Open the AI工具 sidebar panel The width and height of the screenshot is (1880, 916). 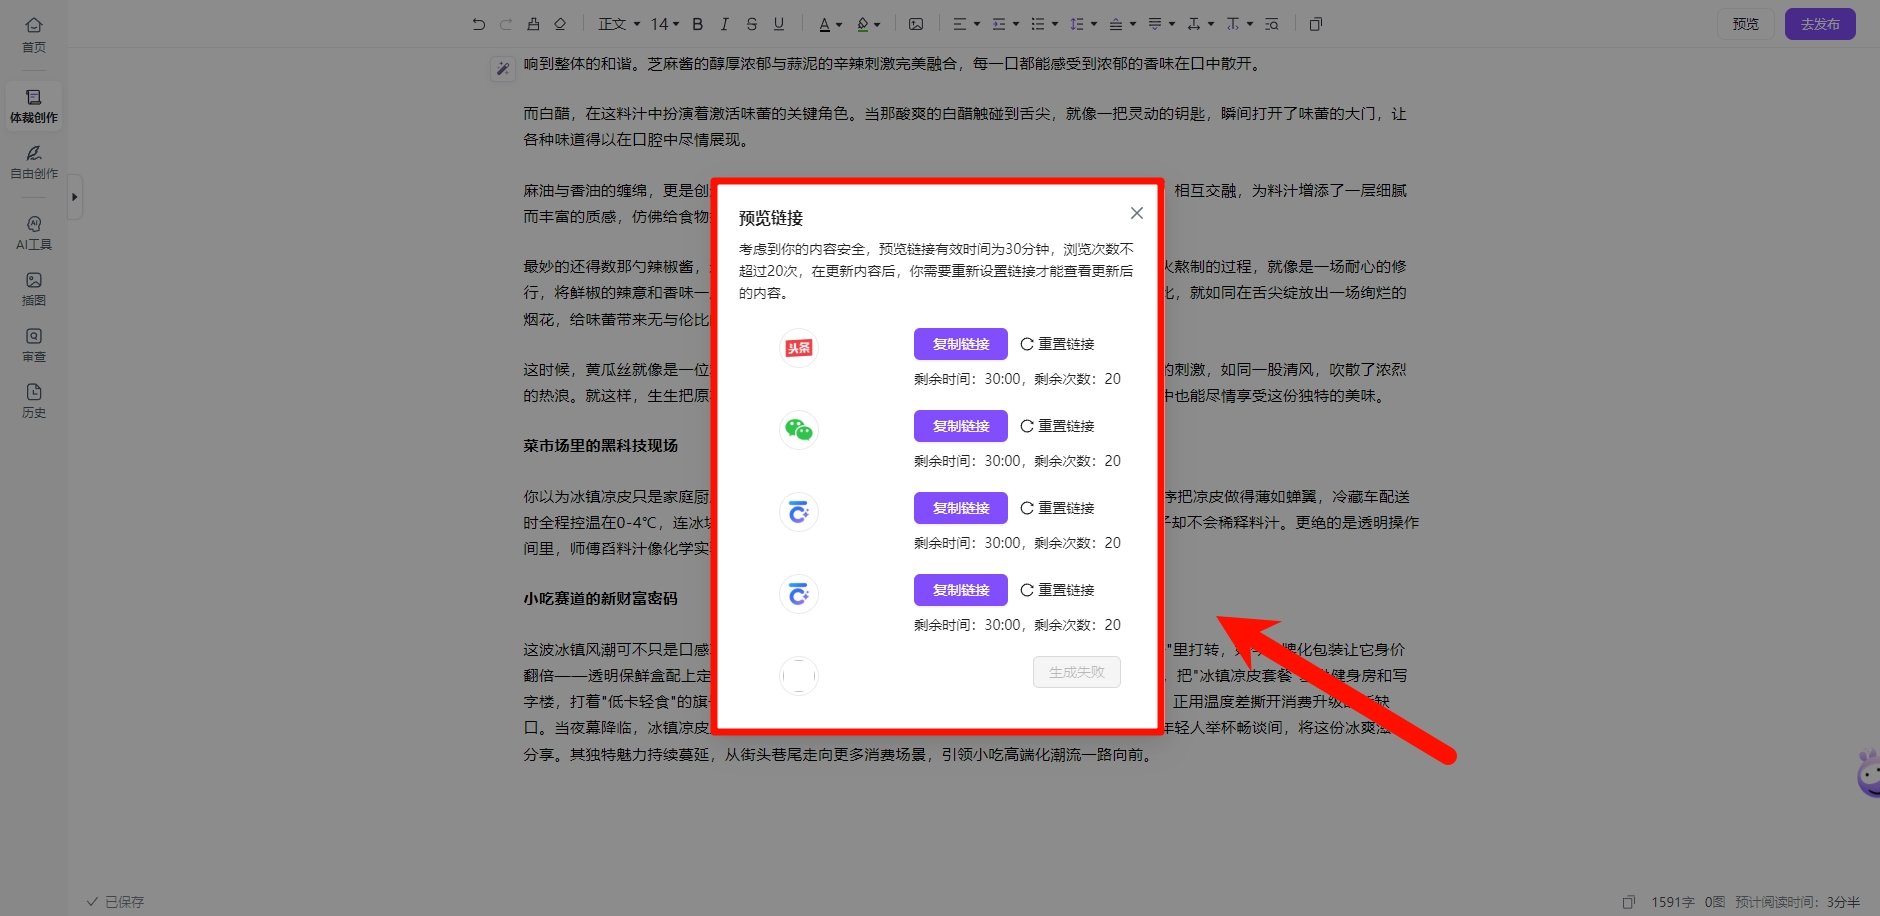point(34,232)
